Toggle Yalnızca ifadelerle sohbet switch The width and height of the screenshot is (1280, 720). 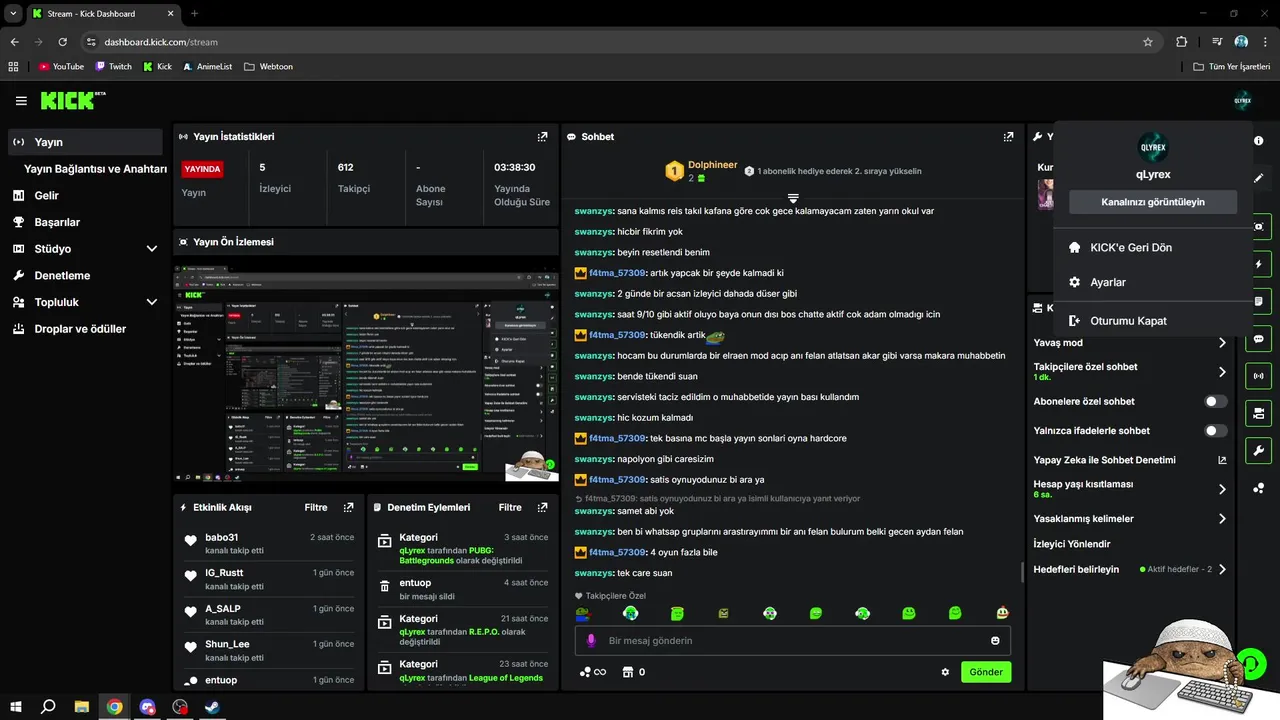tap(1215, 431)
